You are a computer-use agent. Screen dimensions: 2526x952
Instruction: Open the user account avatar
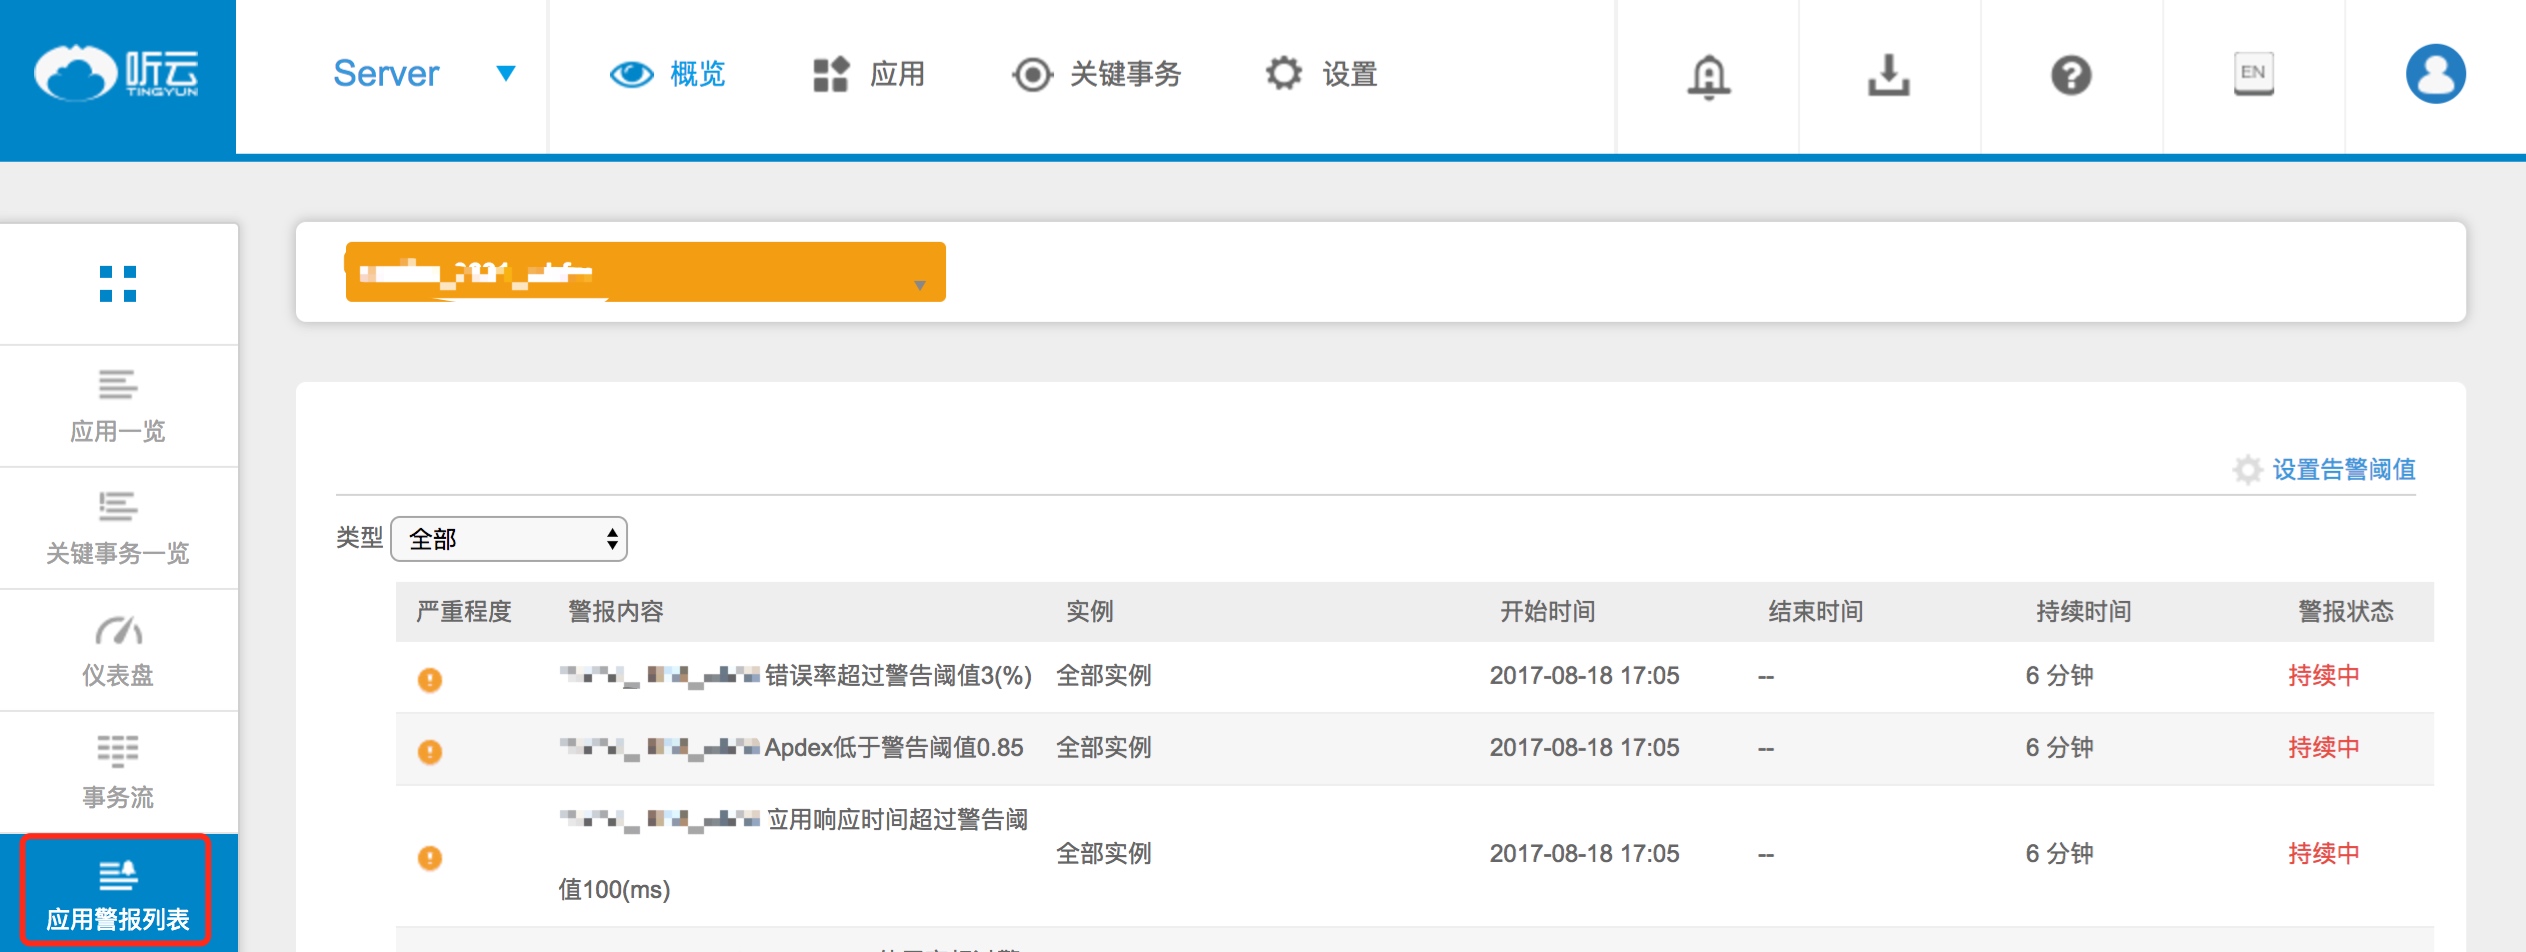coord(2435,74)
